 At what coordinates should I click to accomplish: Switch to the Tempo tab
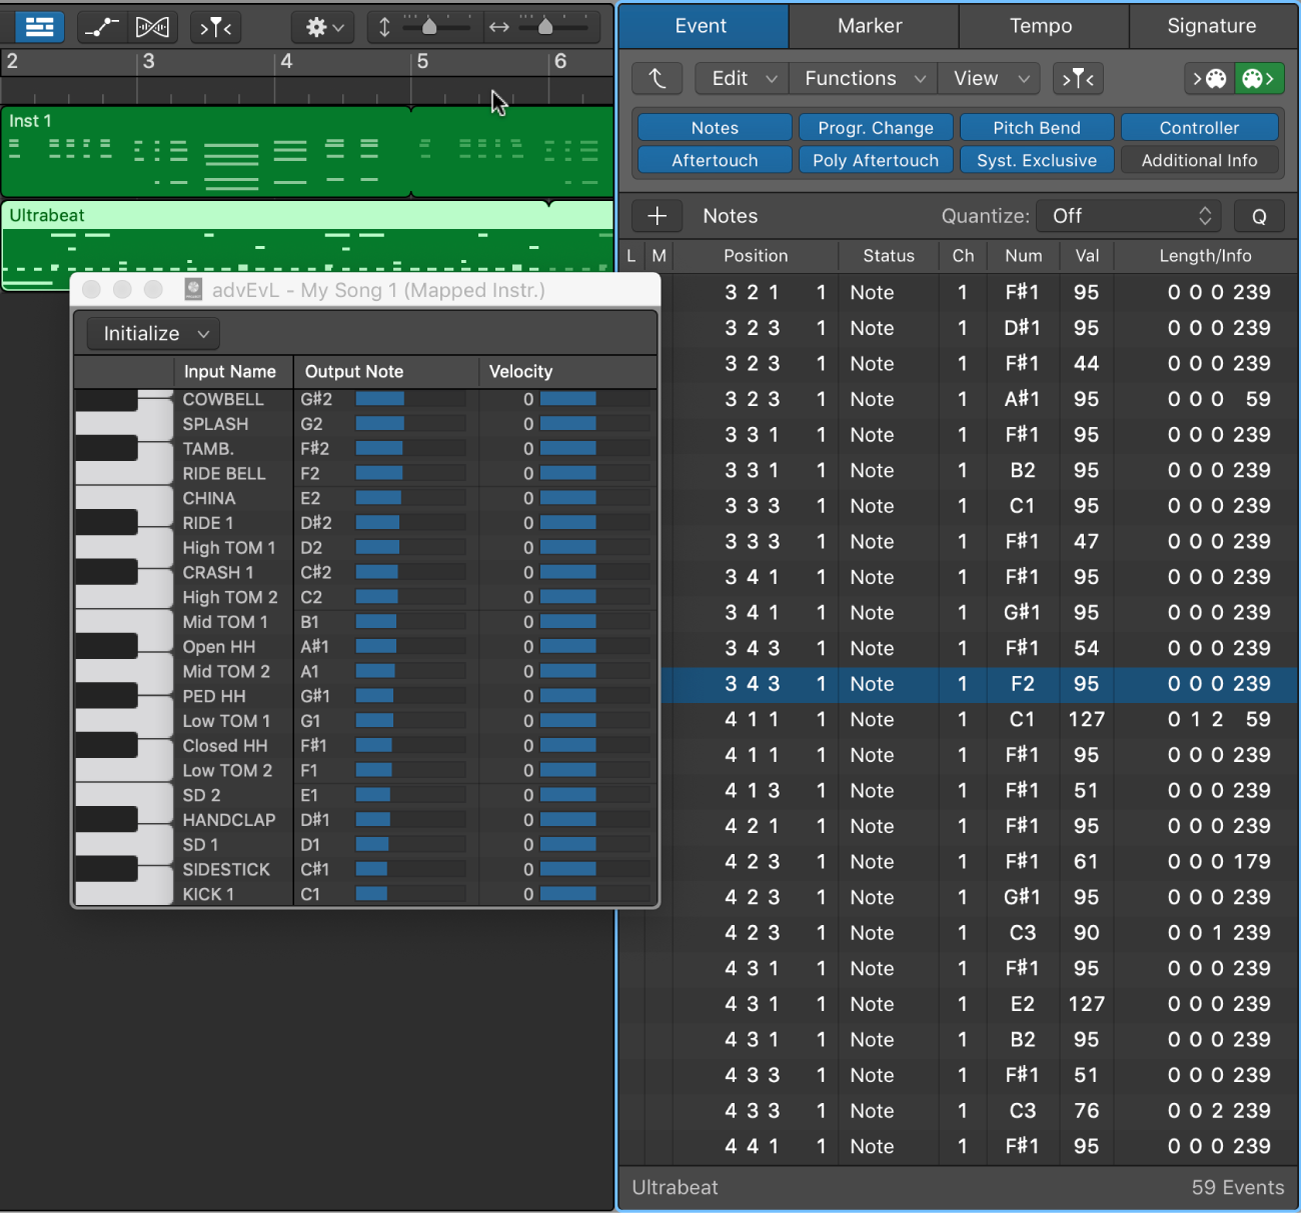click(x=1043, y=26)
